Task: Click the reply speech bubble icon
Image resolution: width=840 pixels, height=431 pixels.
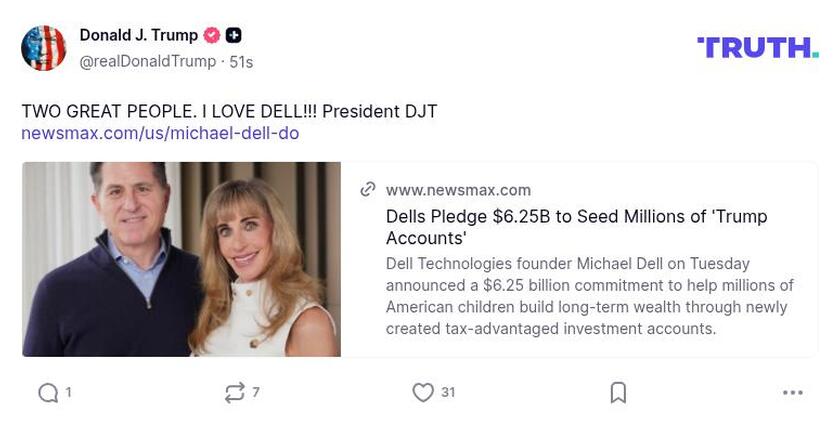Action: tap(48, 393)
